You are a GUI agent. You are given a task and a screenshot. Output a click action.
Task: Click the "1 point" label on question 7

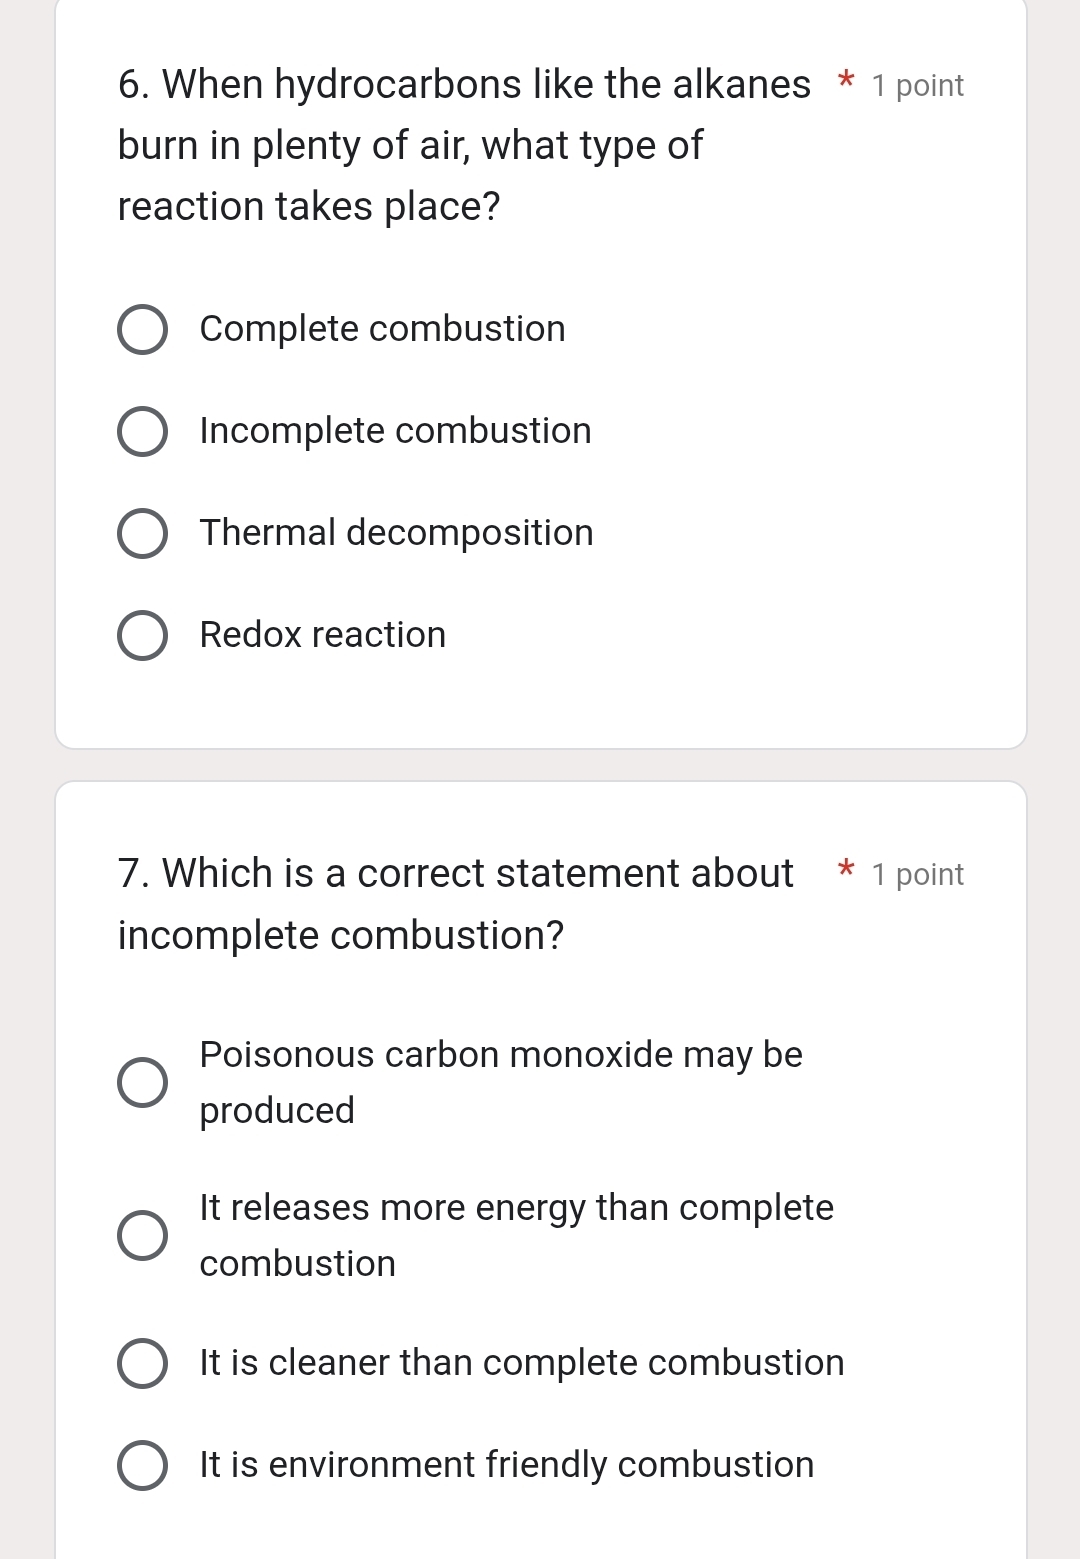point(917,875)
